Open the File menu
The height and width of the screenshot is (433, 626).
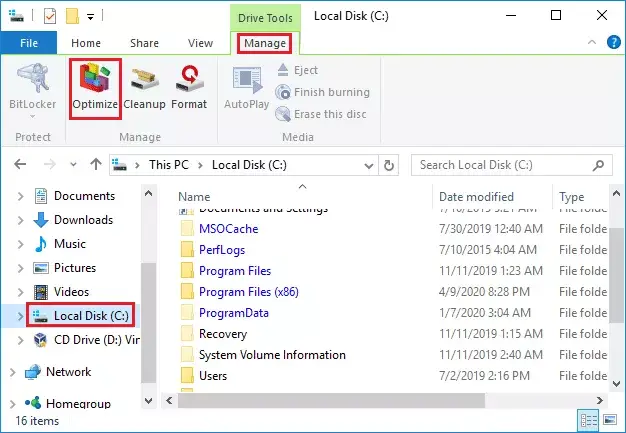click(x=29, y=43)
